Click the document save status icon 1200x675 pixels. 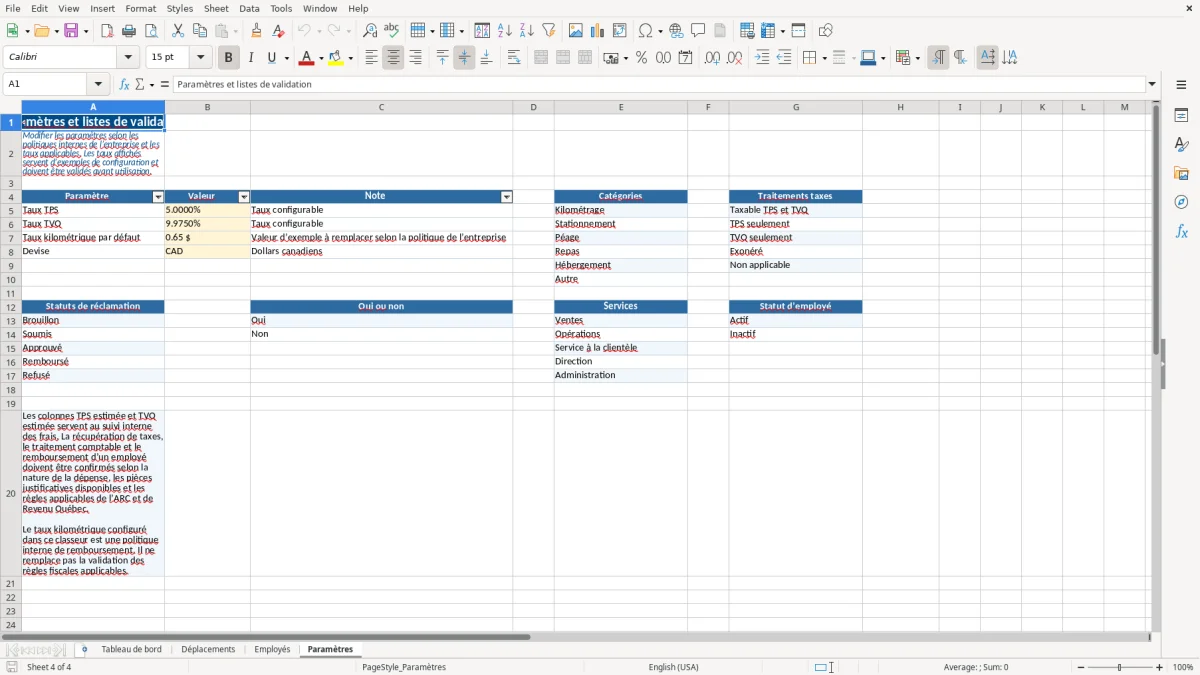[12, 667]
